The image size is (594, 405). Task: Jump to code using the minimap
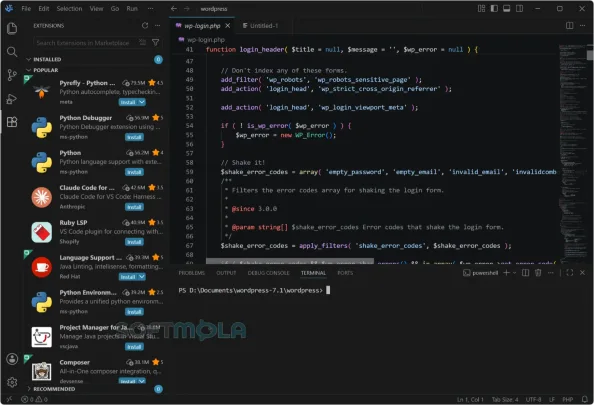click(x=572, y=152)
